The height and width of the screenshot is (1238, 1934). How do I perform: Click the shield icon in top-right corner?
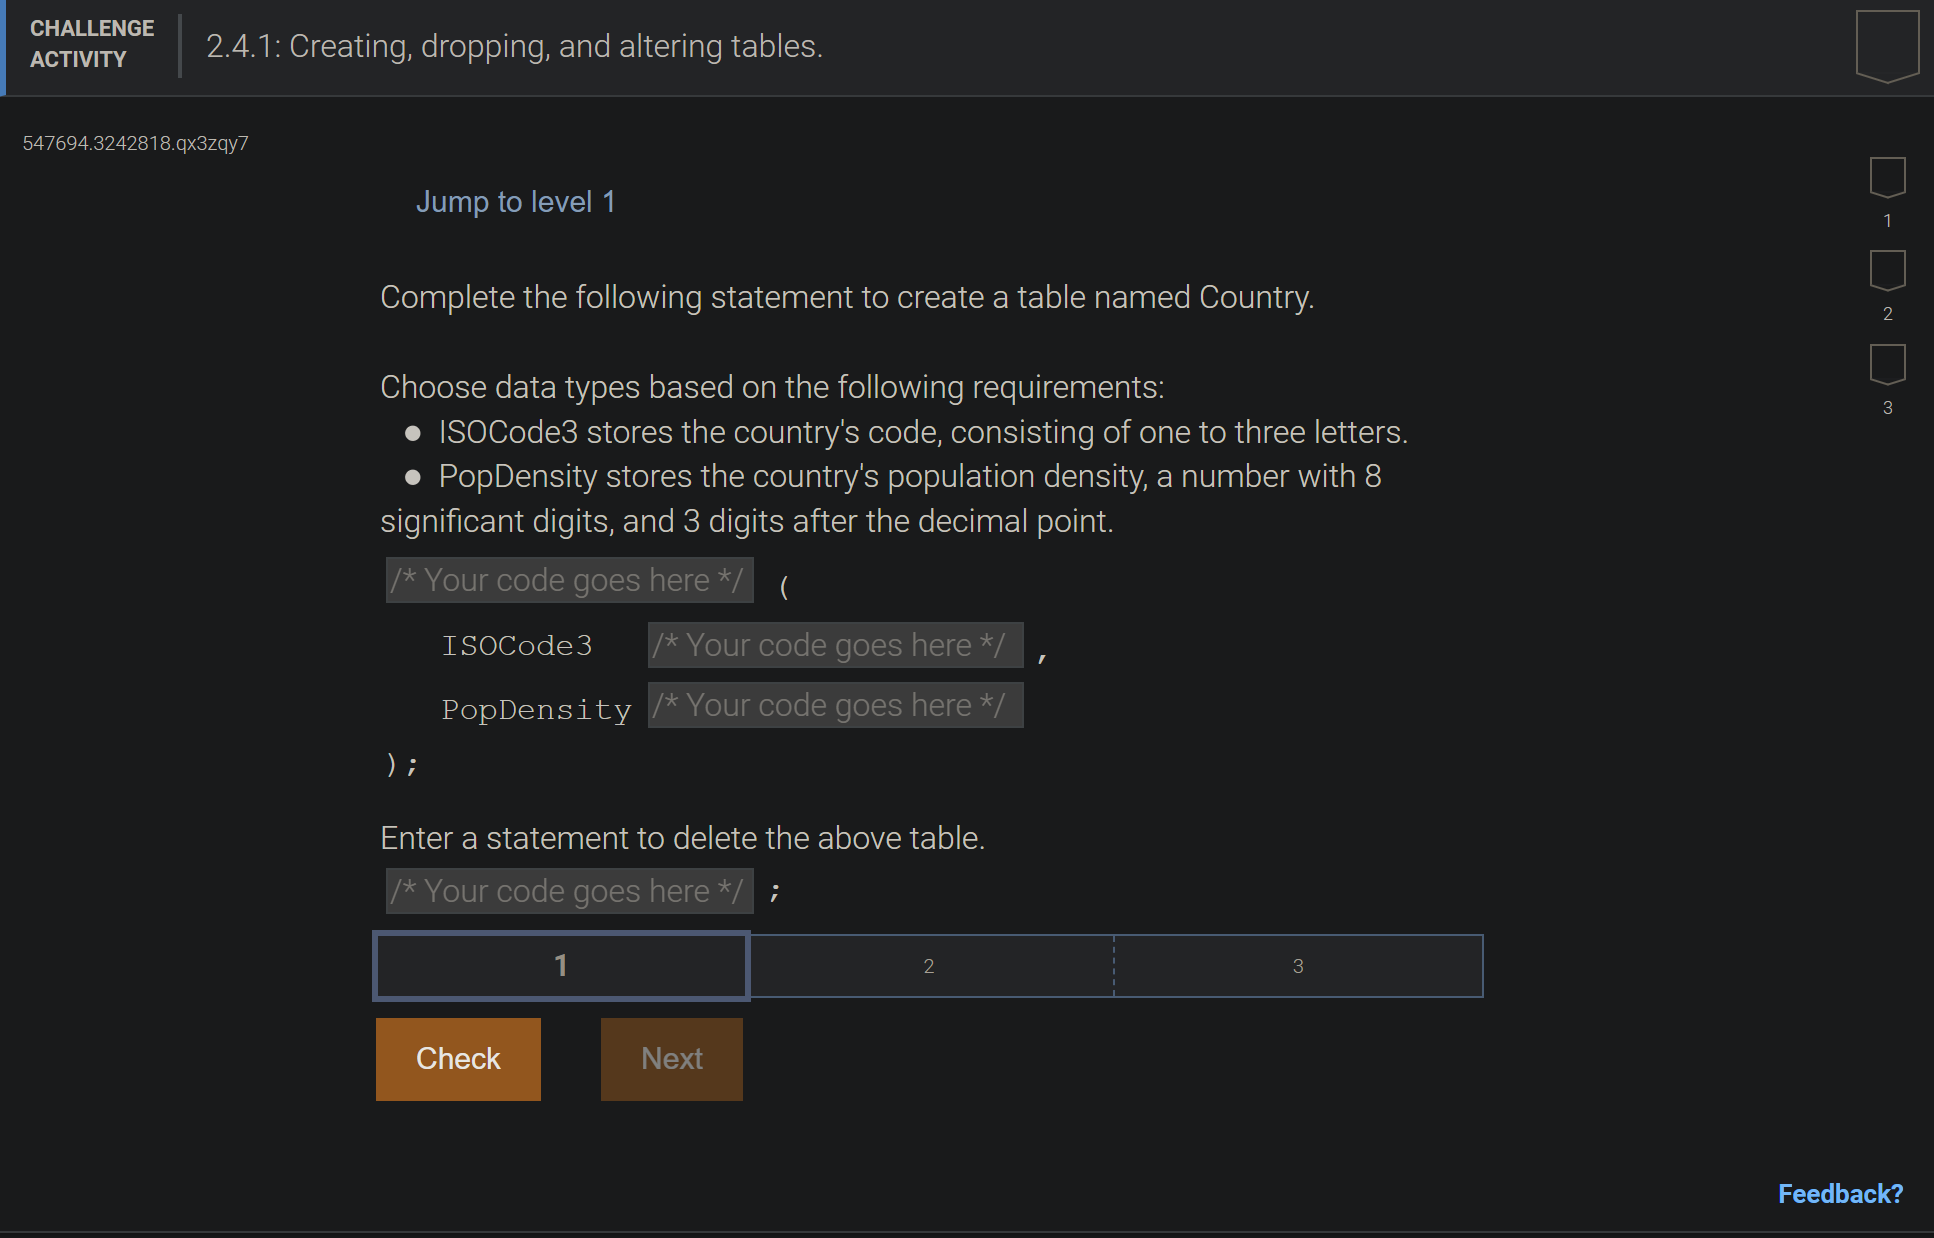(1886, 44)
